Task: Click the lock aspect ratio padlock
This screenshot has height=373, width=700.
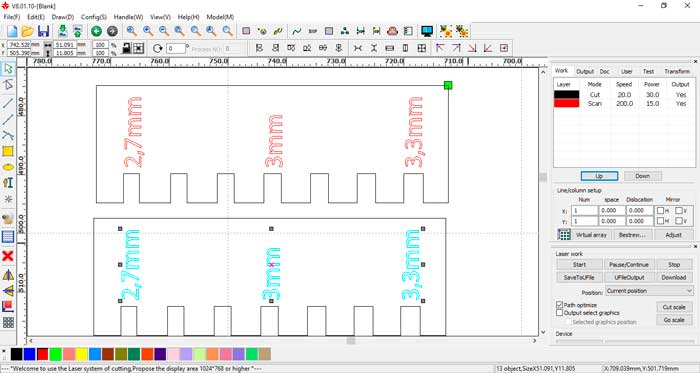Action: pyautogui.click(x=126, y=48)
